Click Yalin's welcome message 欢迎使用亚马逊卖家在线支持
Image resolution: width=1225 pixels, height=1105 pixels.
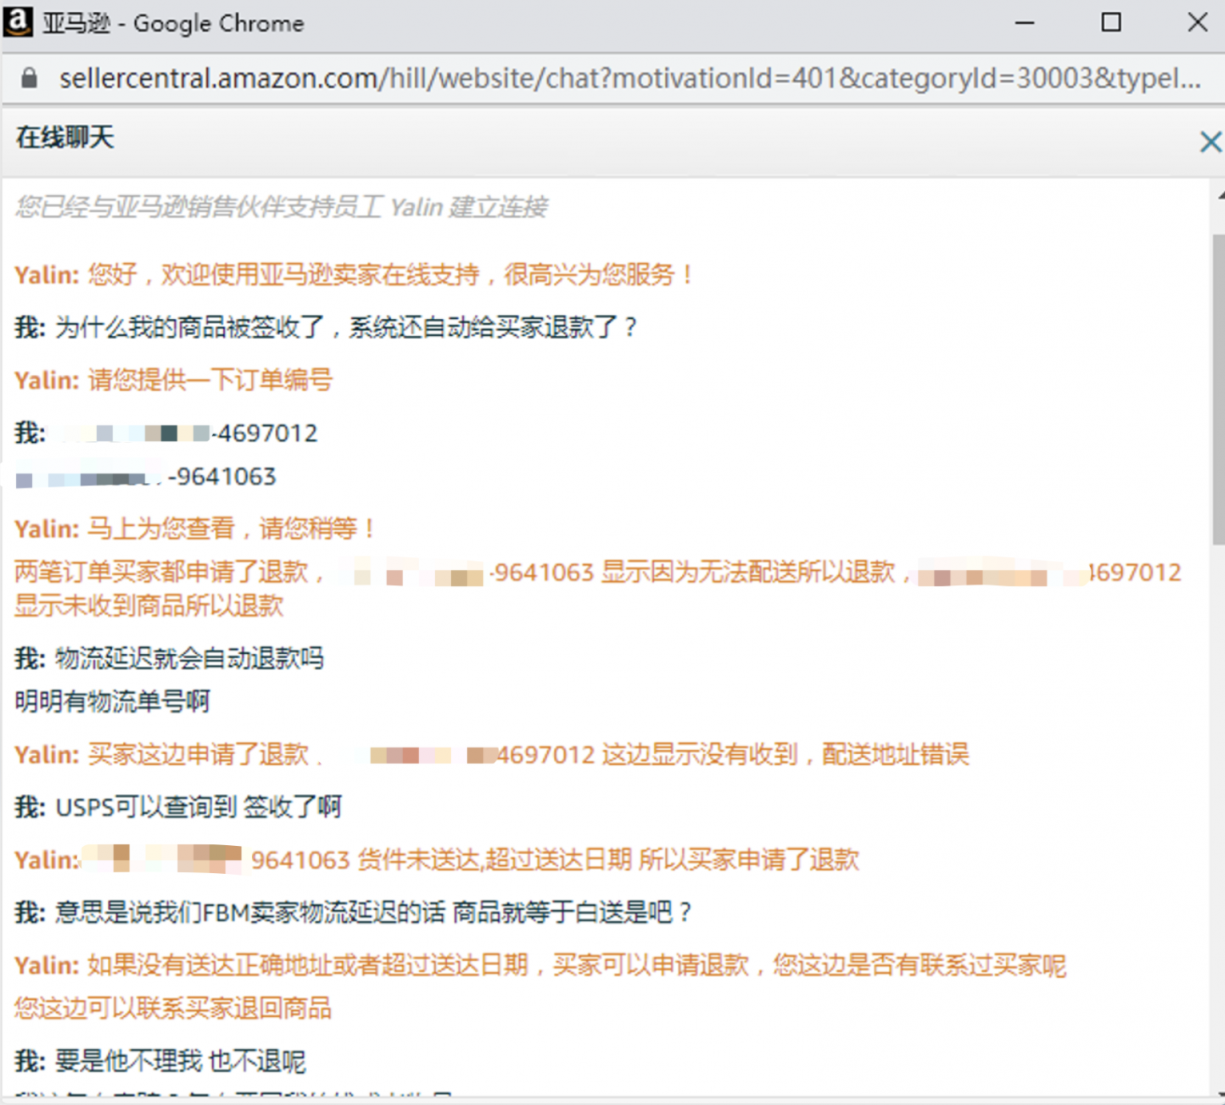(355, 274)
